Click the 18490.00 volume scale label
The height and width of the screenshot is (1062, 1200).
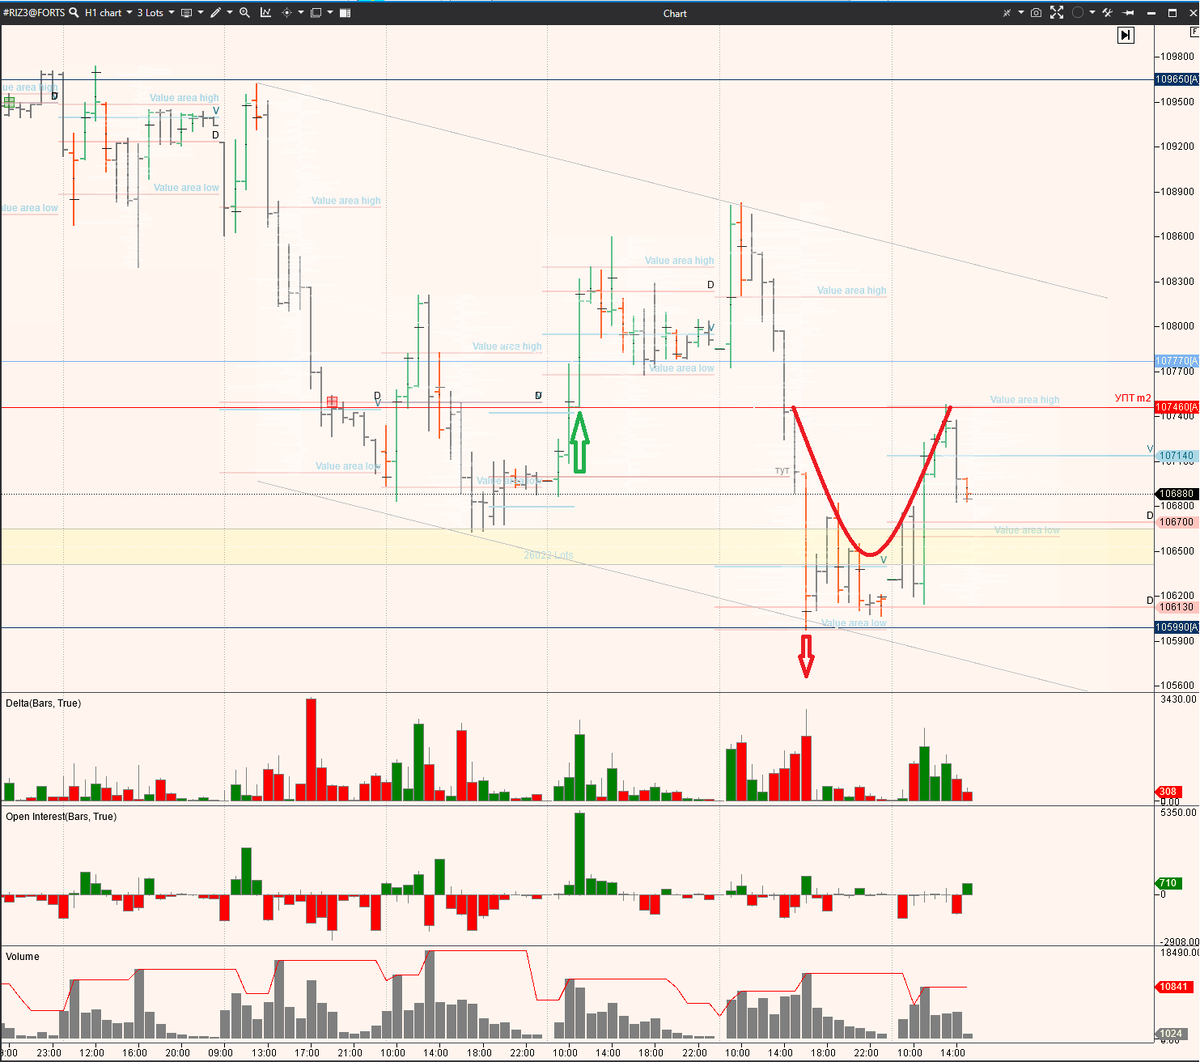pyautogui.click(x=1178, y=953)
